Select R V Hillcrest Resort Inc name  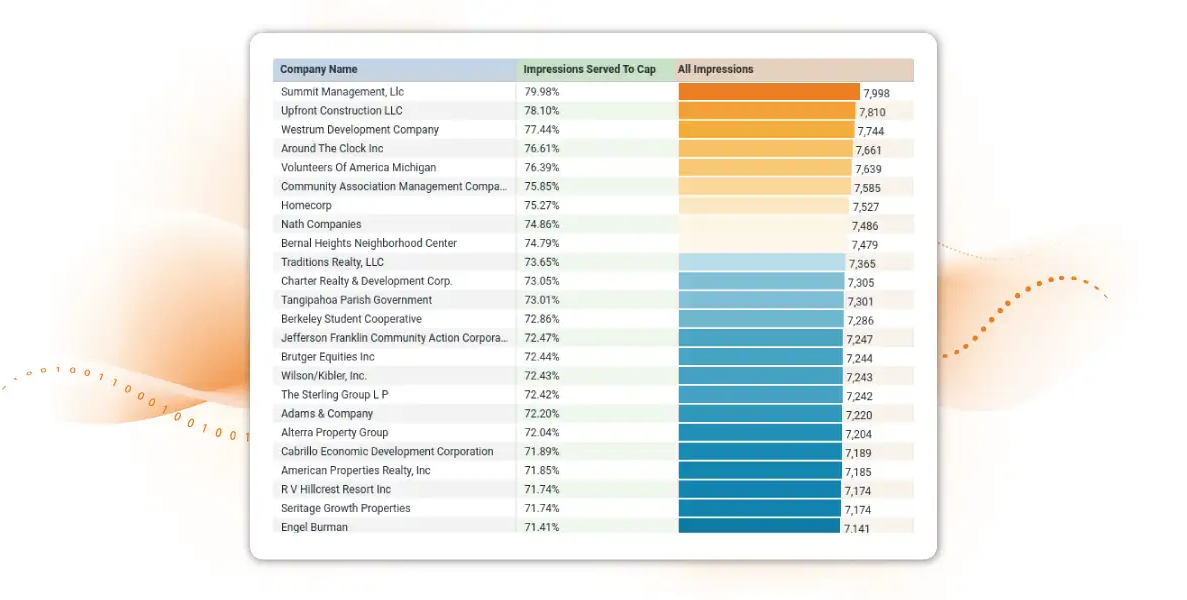tap(336, 489)
